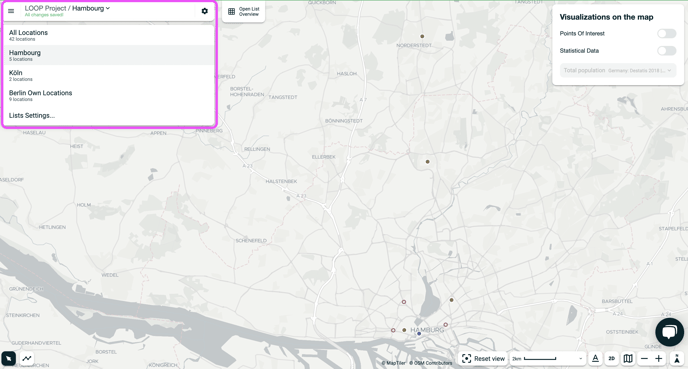Zoom out with the minus icon
688x369 pixels.
(x=644, y=358)
